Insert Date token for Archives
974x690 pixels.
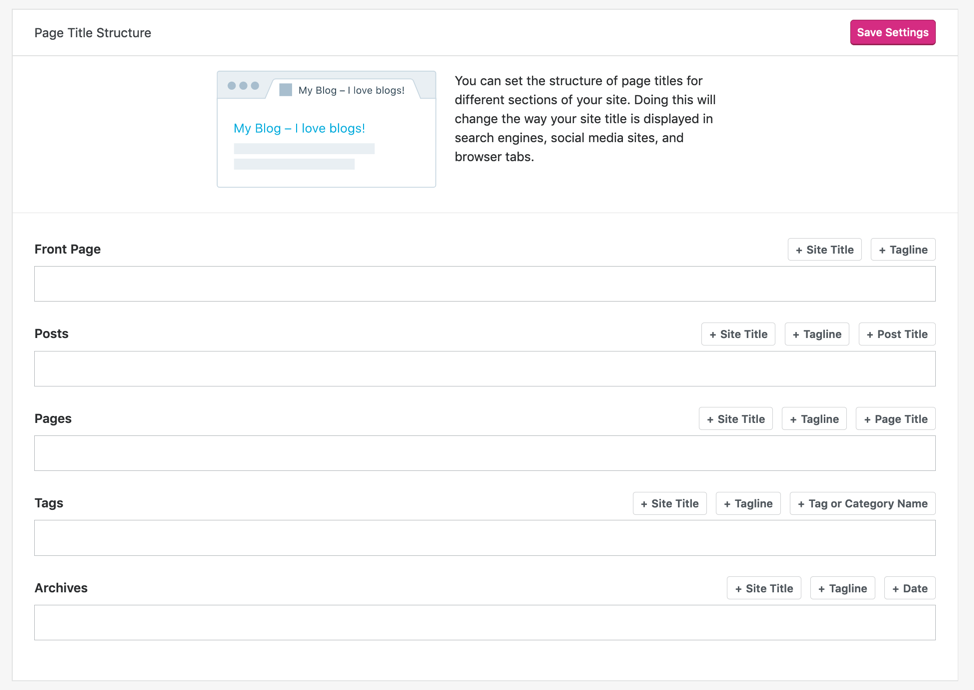(909, 589)
